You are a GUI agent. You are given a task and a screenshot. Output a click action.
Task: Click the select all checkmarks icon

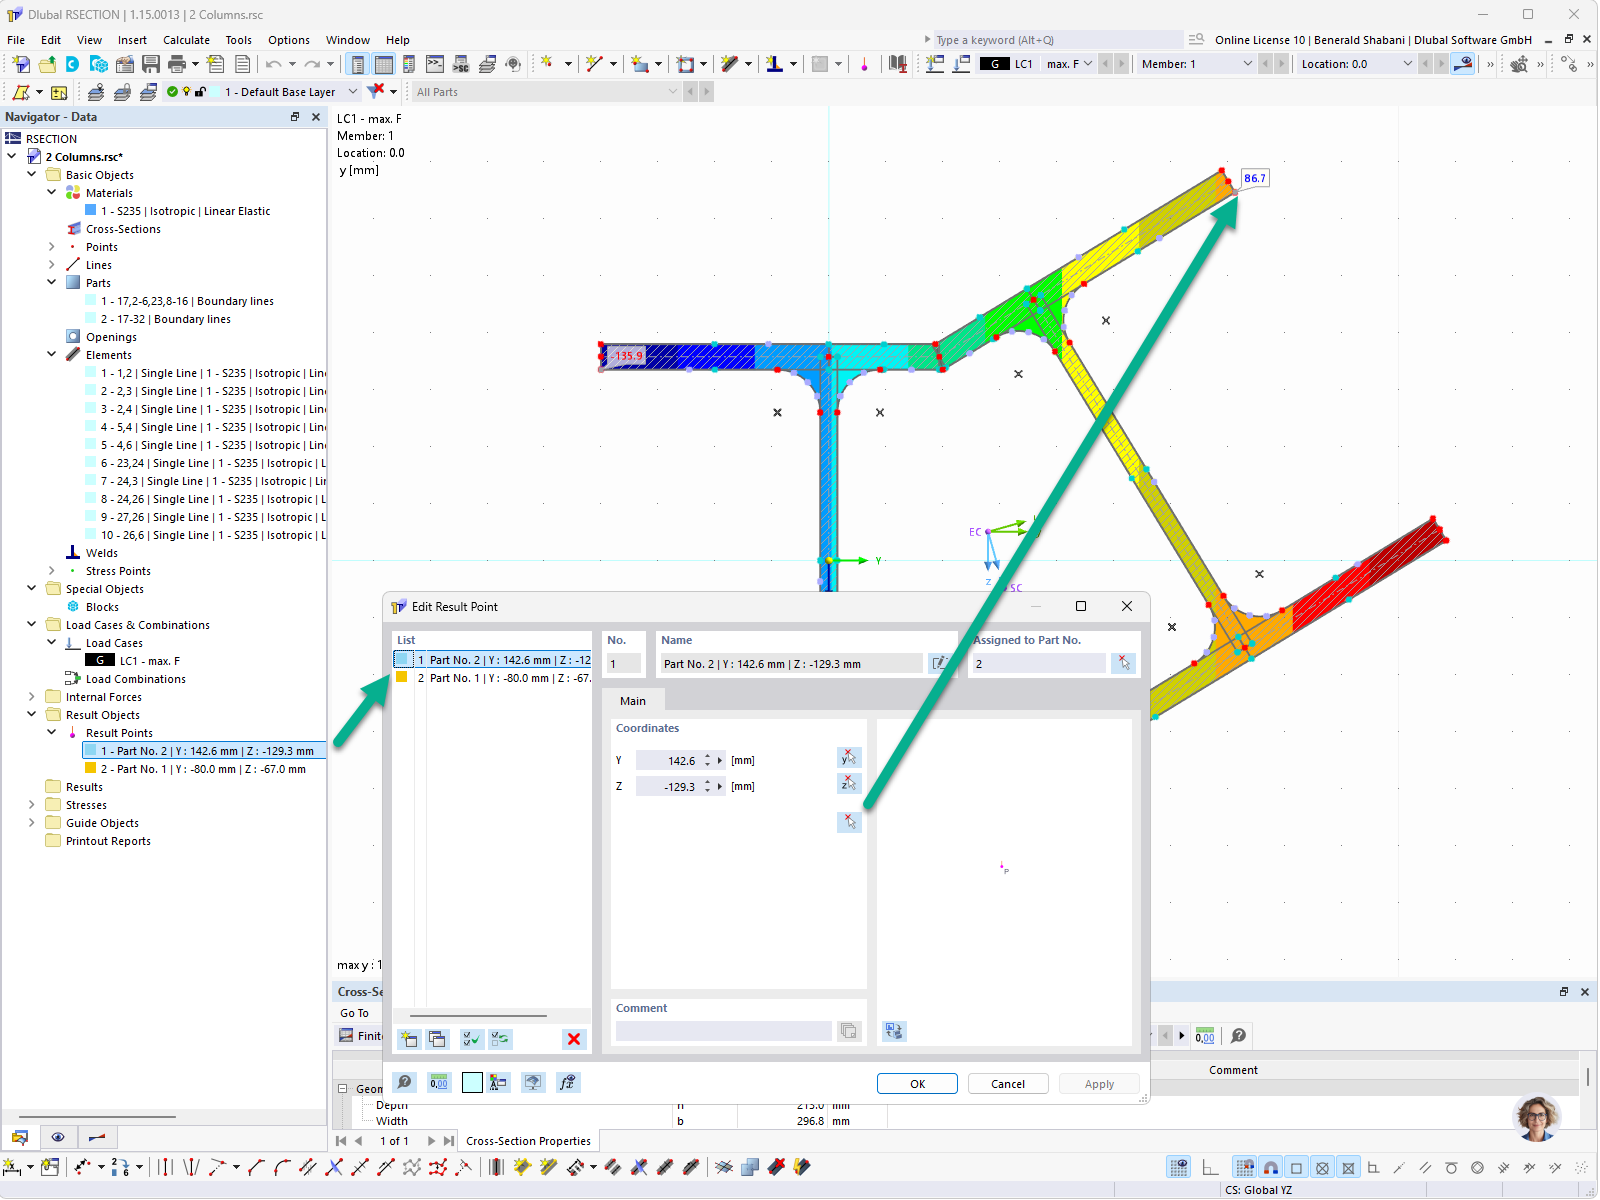click(x=472, y=1039)
